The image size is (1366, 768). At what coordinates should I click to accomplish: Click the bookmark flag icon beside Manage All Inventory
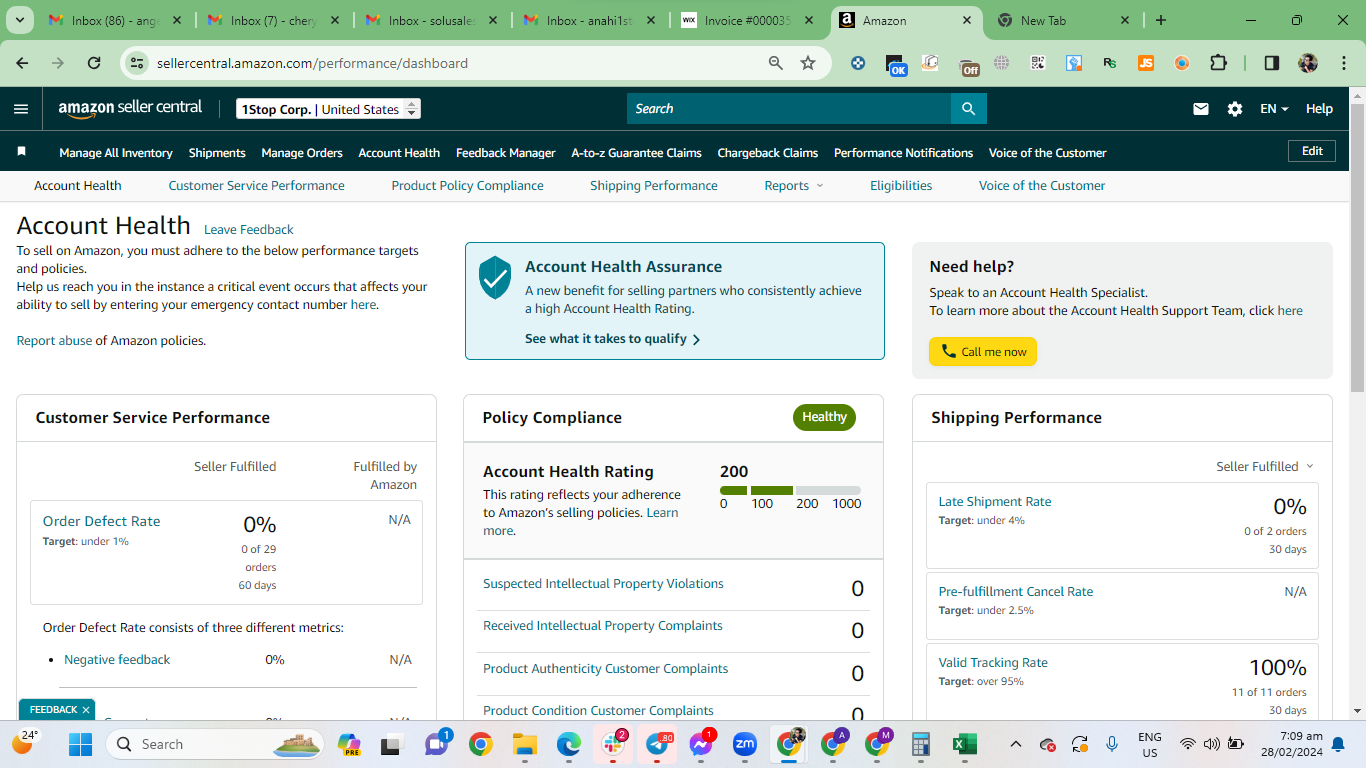coord(22,152)
